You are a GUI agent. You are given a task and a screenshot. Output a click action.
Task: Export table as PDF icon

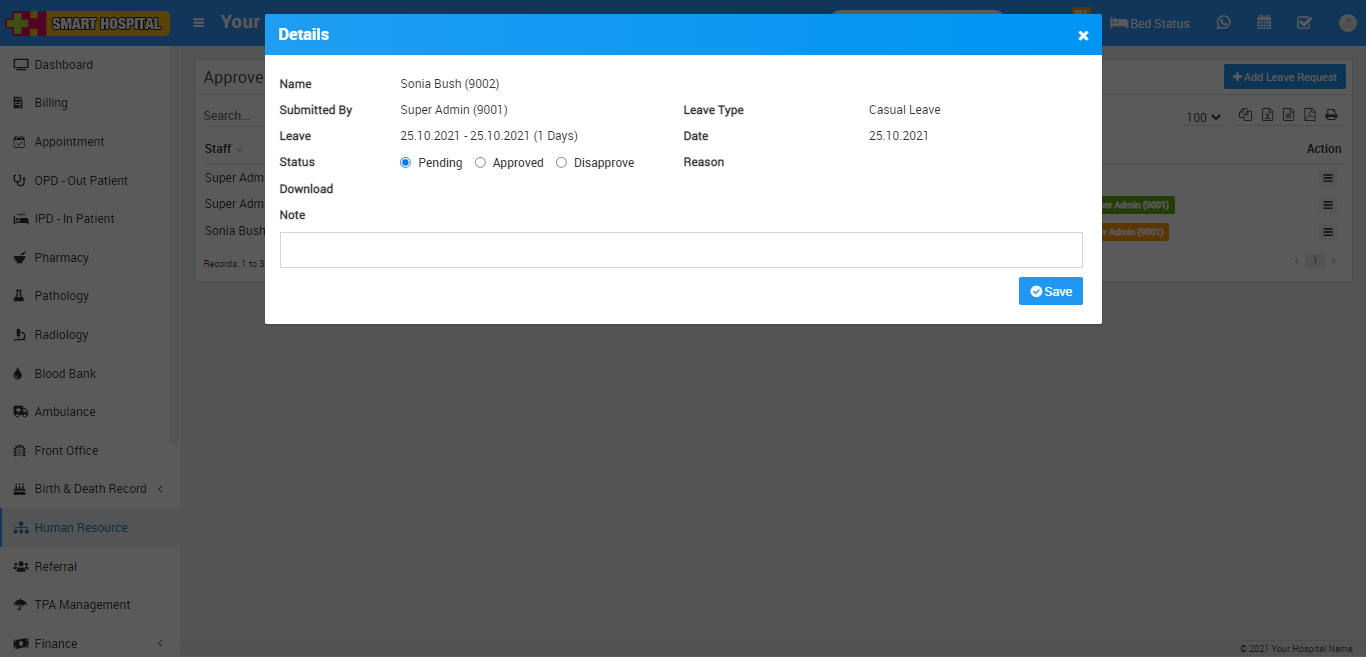[x=1310, y=115]
